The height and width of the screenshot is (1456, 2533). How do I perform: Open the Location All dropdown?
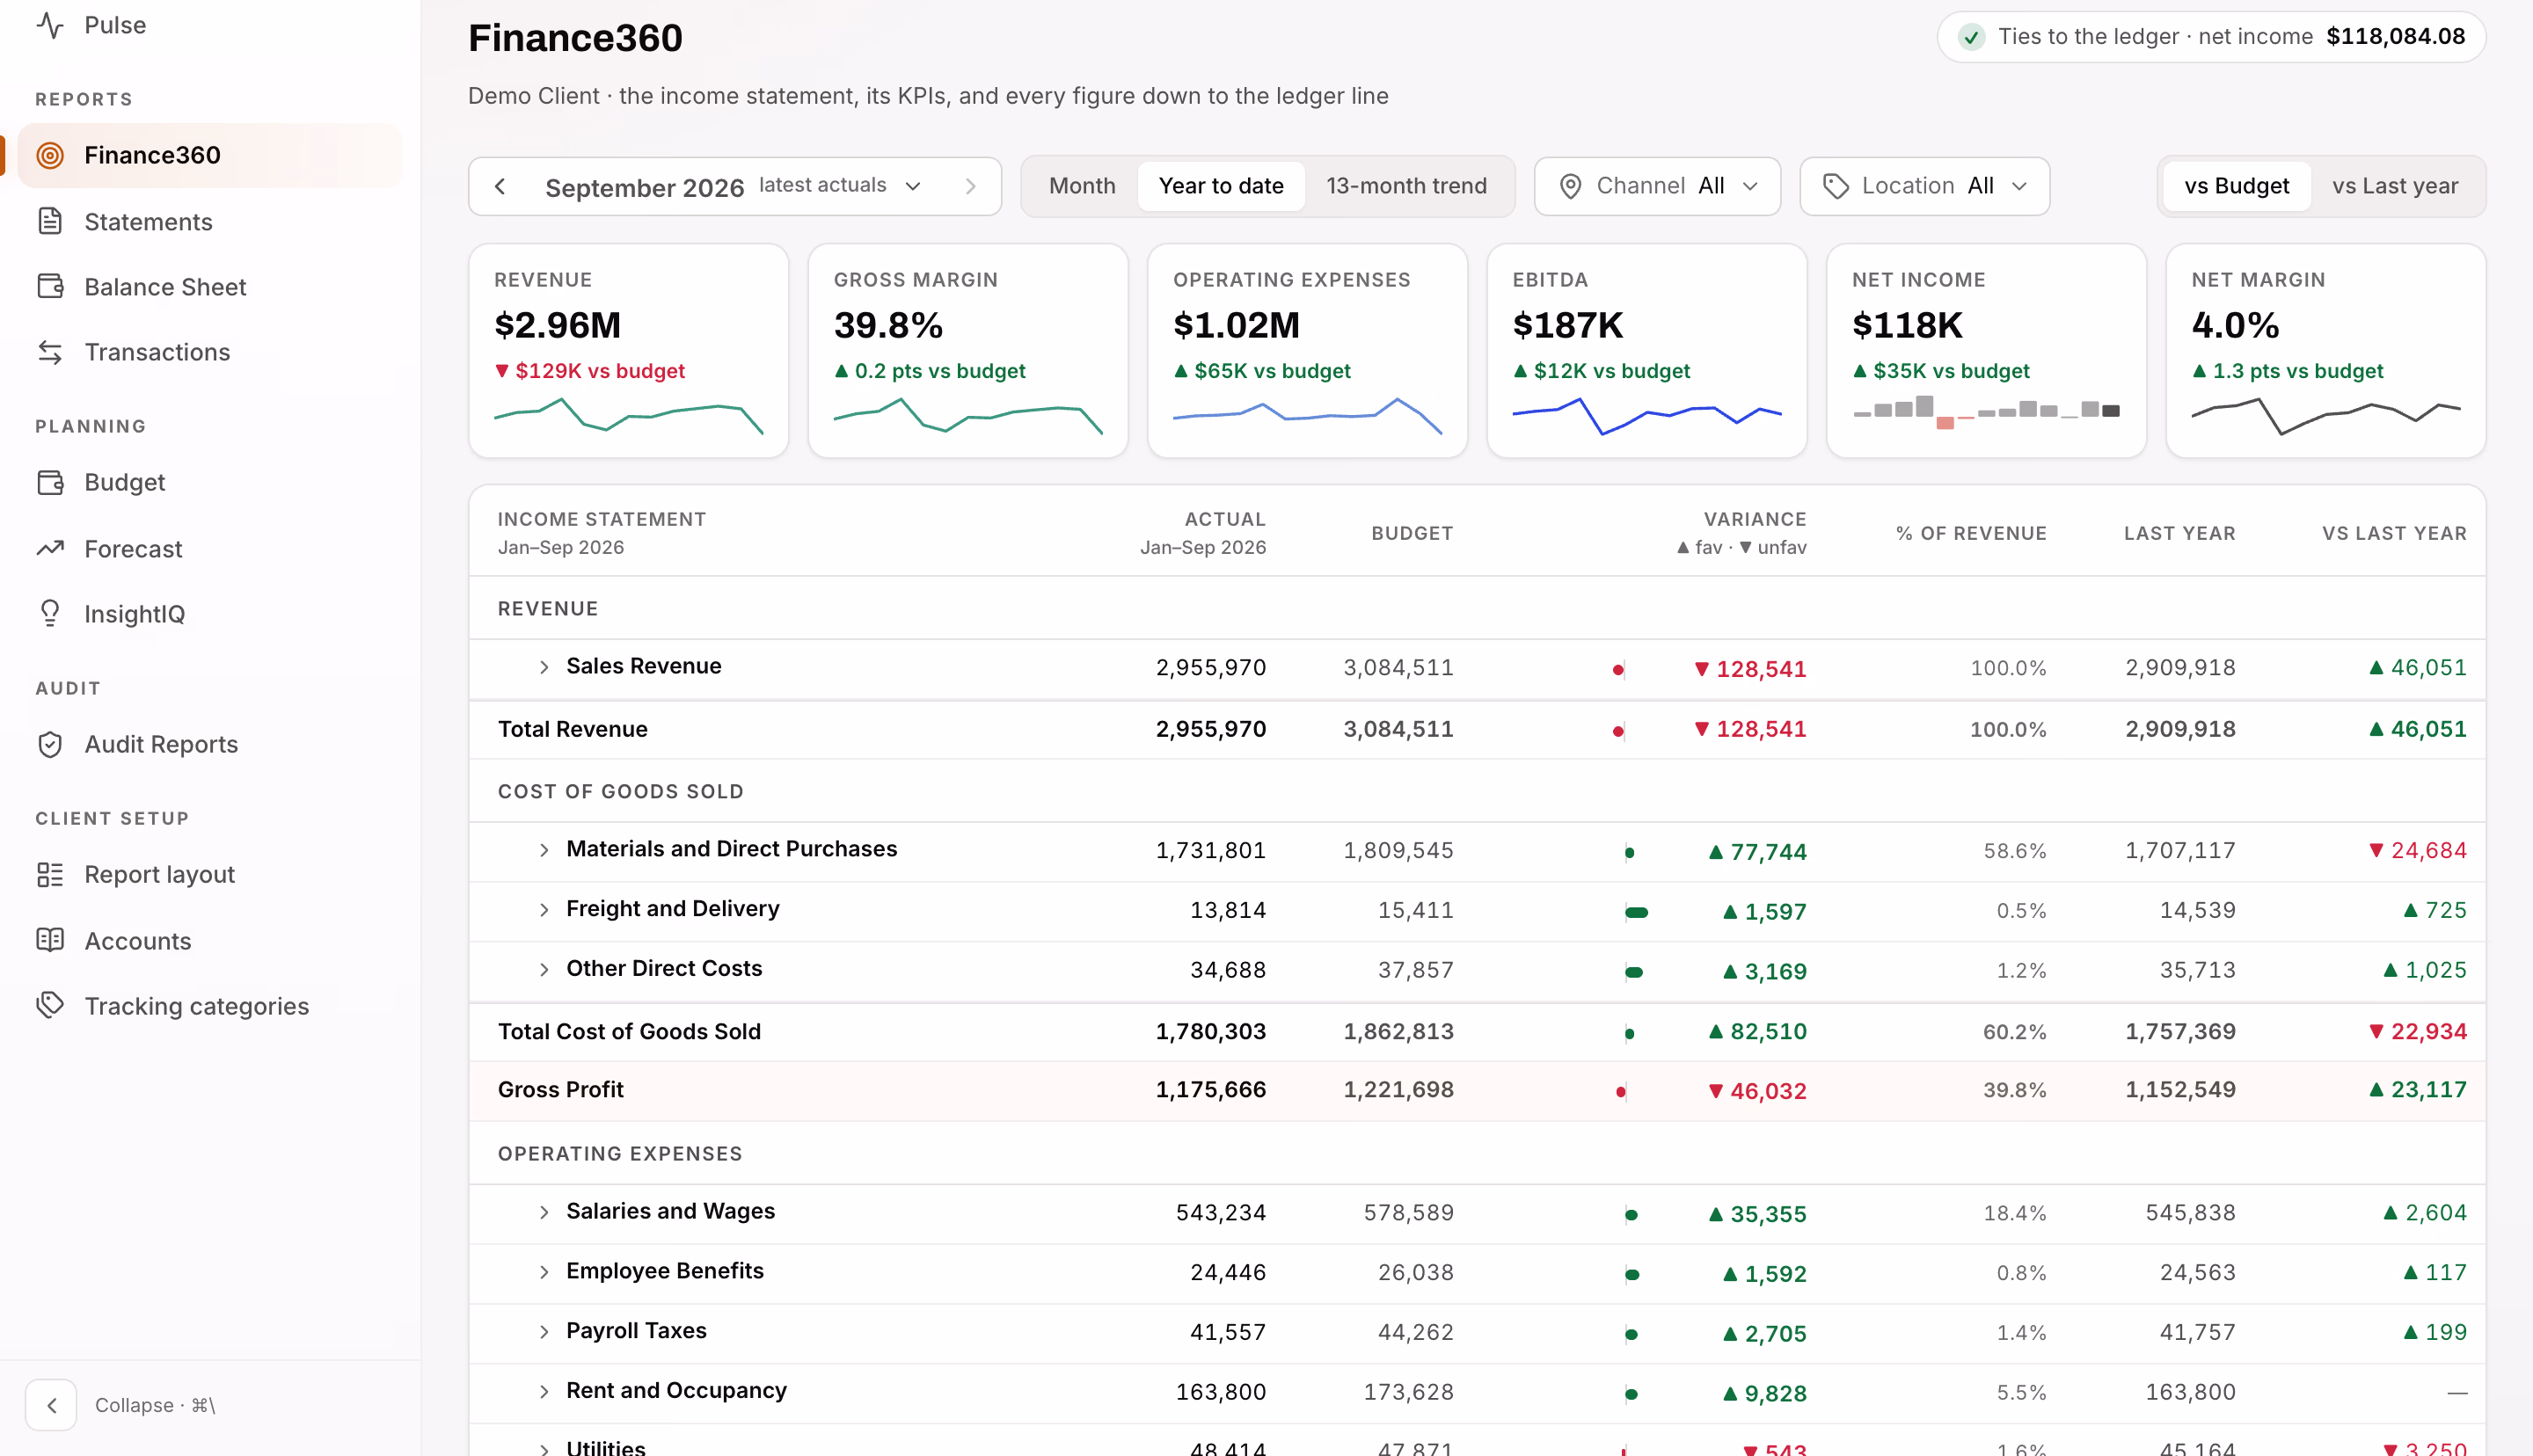pos(1924,186)
